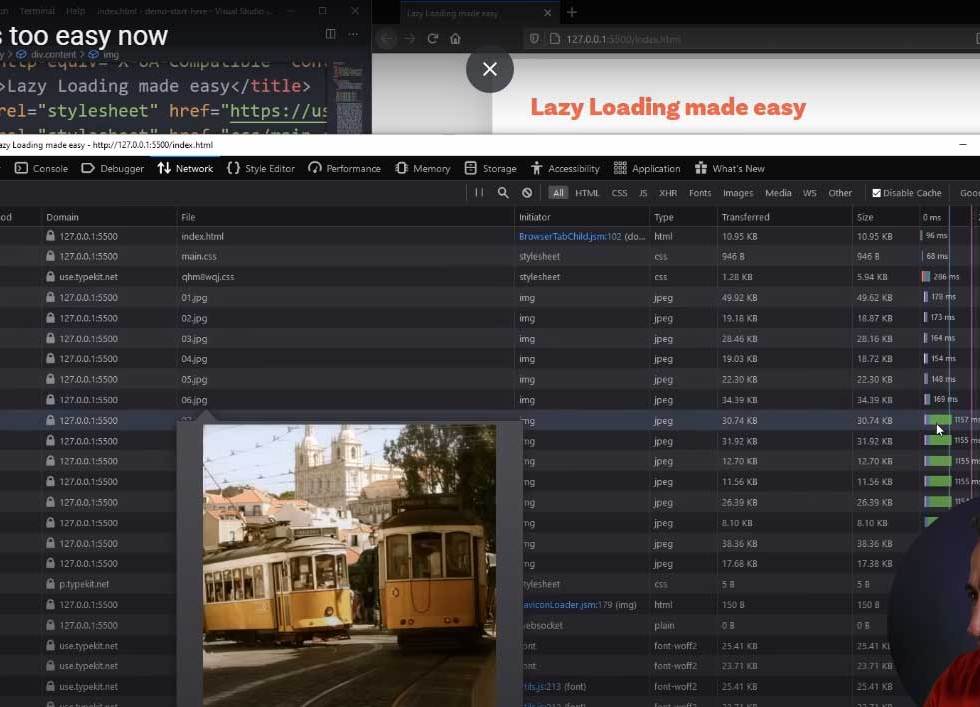This screenshot has height=707, width=980.
Task: Click the tracking protection shield icon
Action: [x=536, y=39]
